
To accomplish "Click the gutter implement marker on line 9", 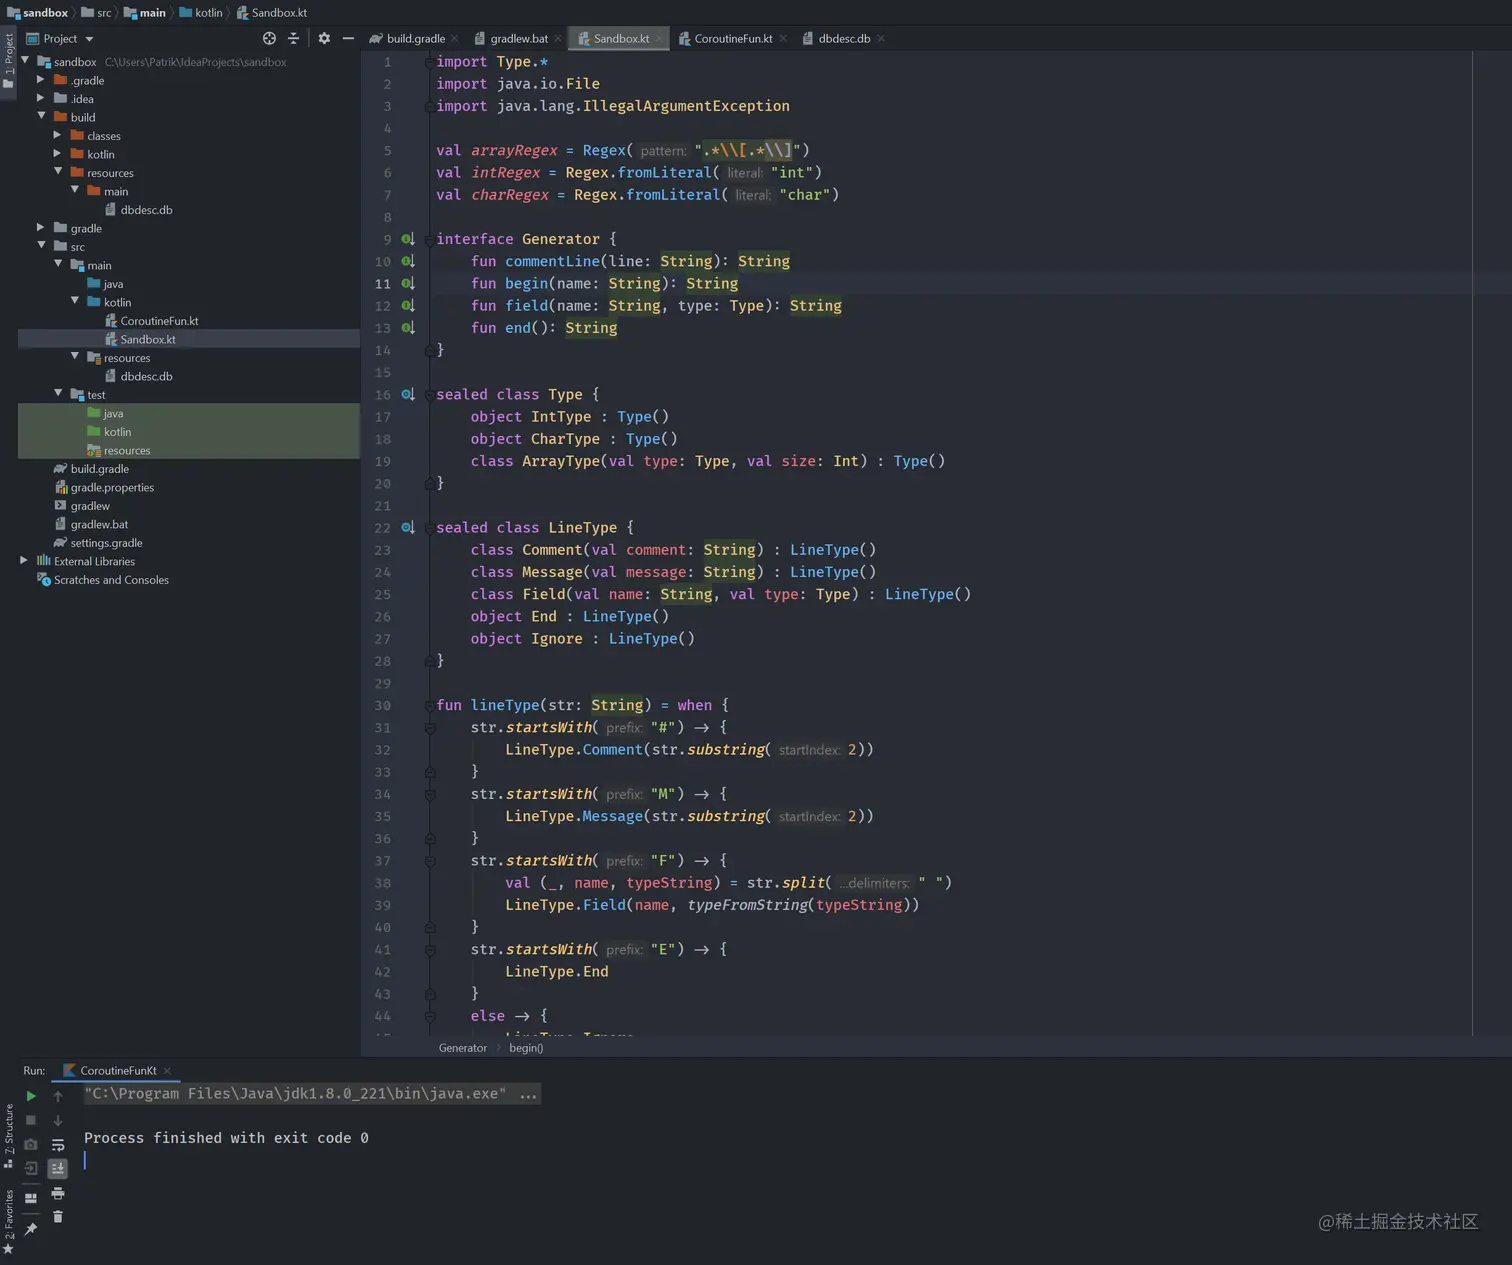I will click(x=408, y=239).
